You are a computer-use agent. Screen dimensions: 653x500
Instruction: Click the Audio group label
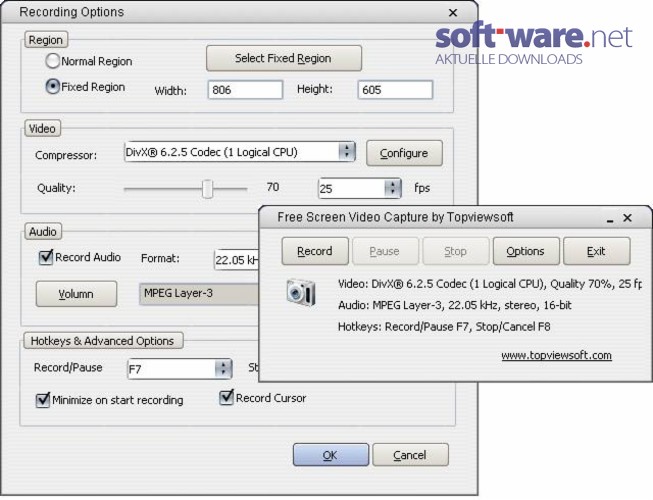[43, 231]
